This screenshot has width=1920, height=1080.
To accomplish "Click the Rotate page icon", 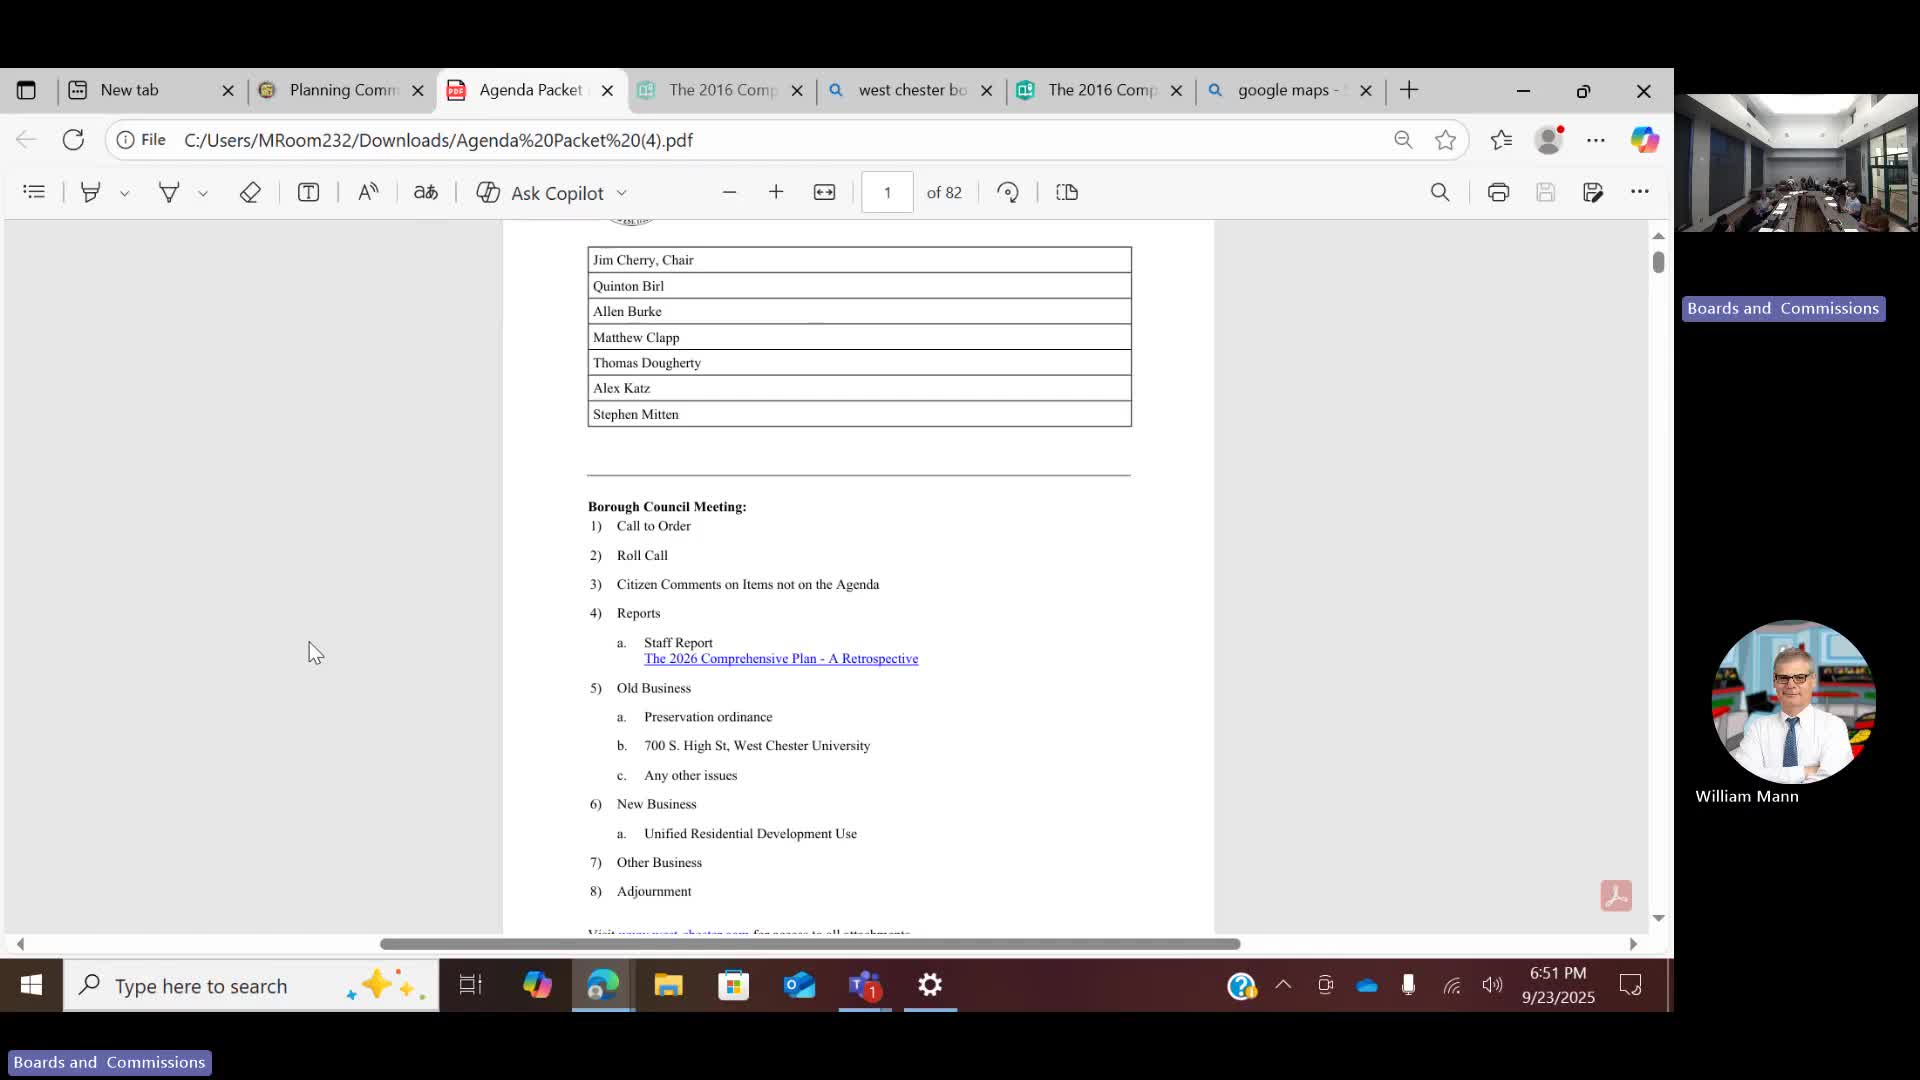I will [1008, 192].
